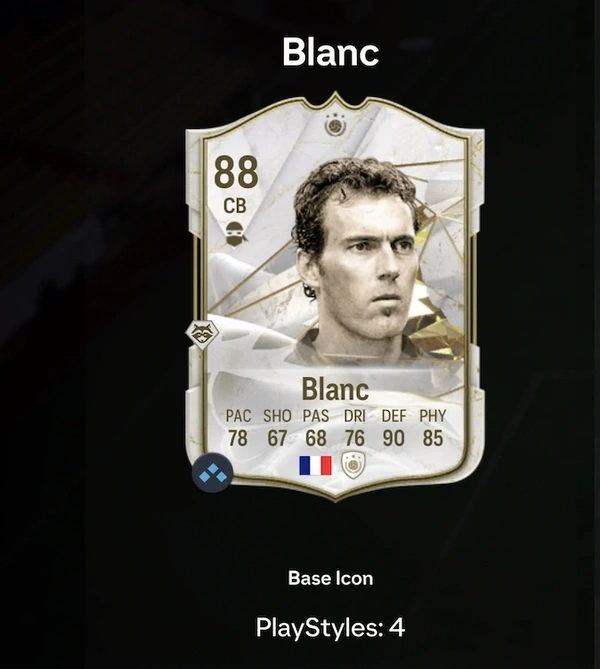Image resolution: width=600 pixels, height=669 pixels.
Task: Click the player portrait on card
Action: tap(354, 260)
